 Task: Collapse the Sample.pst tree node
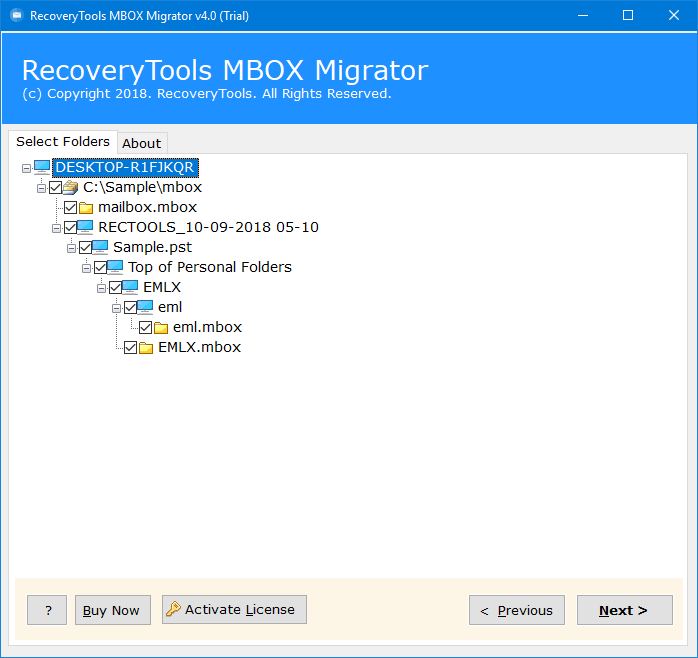click(x=71, y=248)
